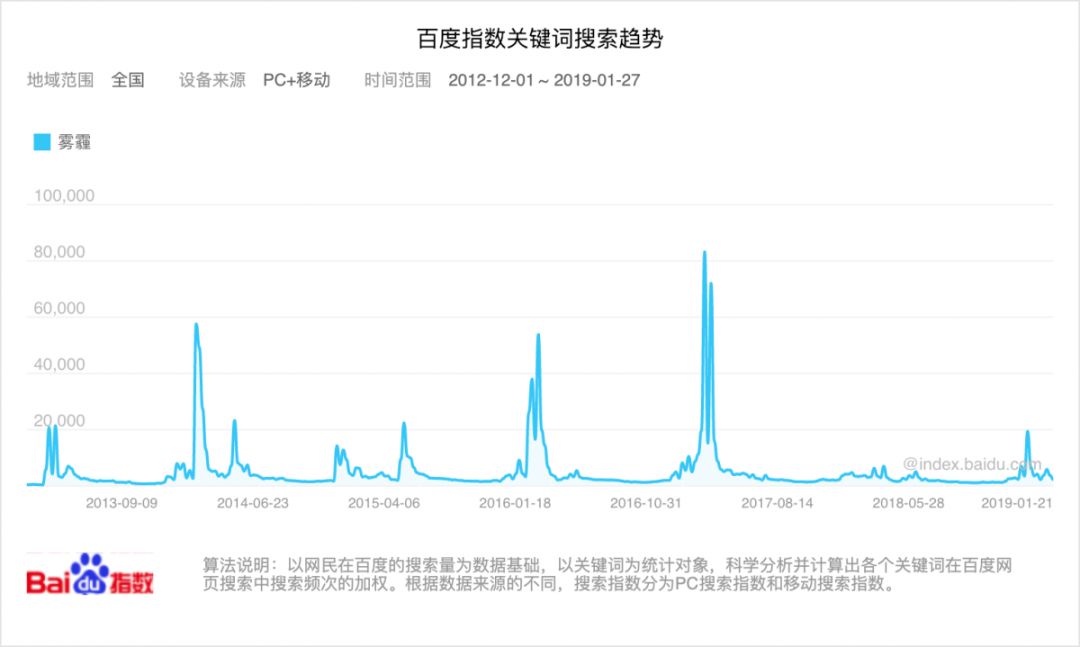Click the blue 雾霾 legend color swatch
1080x647 pixels.
tap(42, 142)
